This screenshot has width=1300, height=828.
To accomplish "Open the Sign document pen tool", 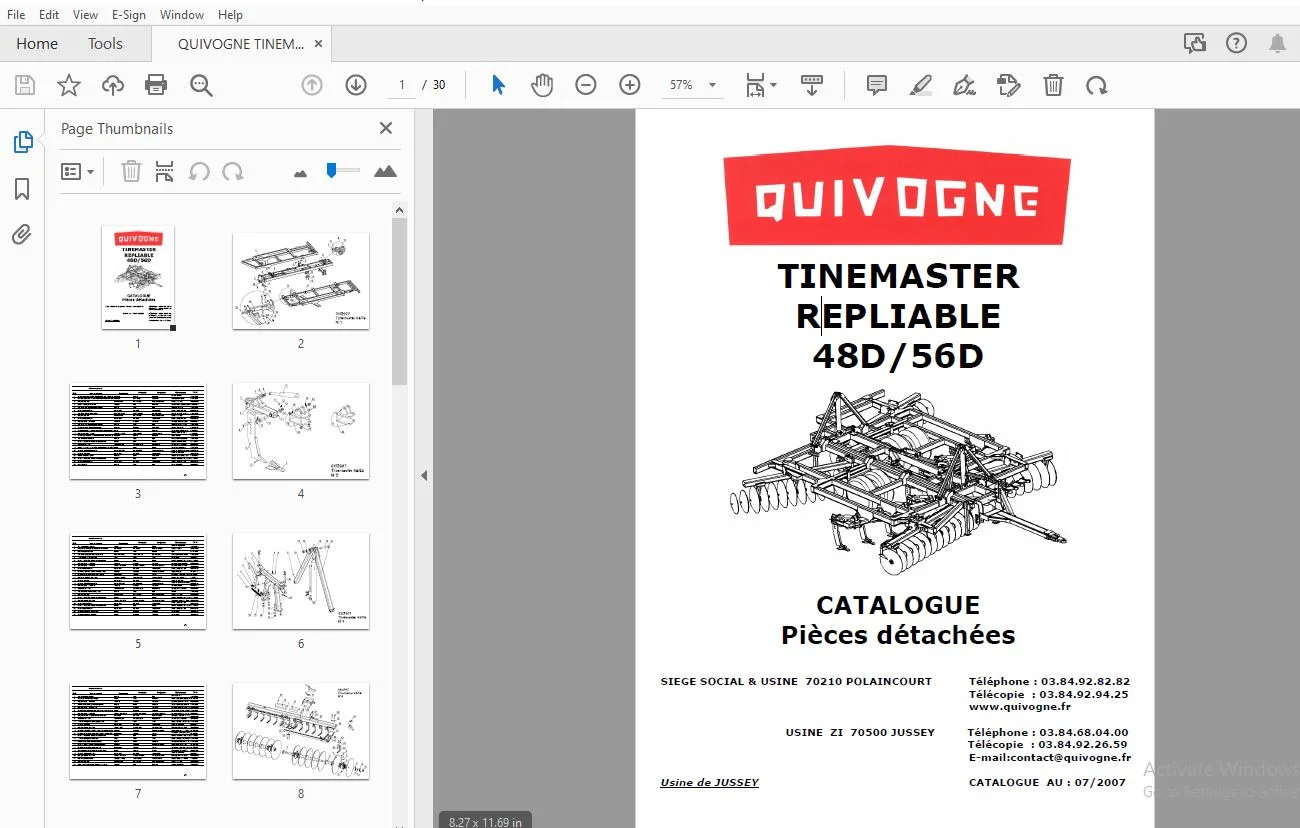I will 965,86.
